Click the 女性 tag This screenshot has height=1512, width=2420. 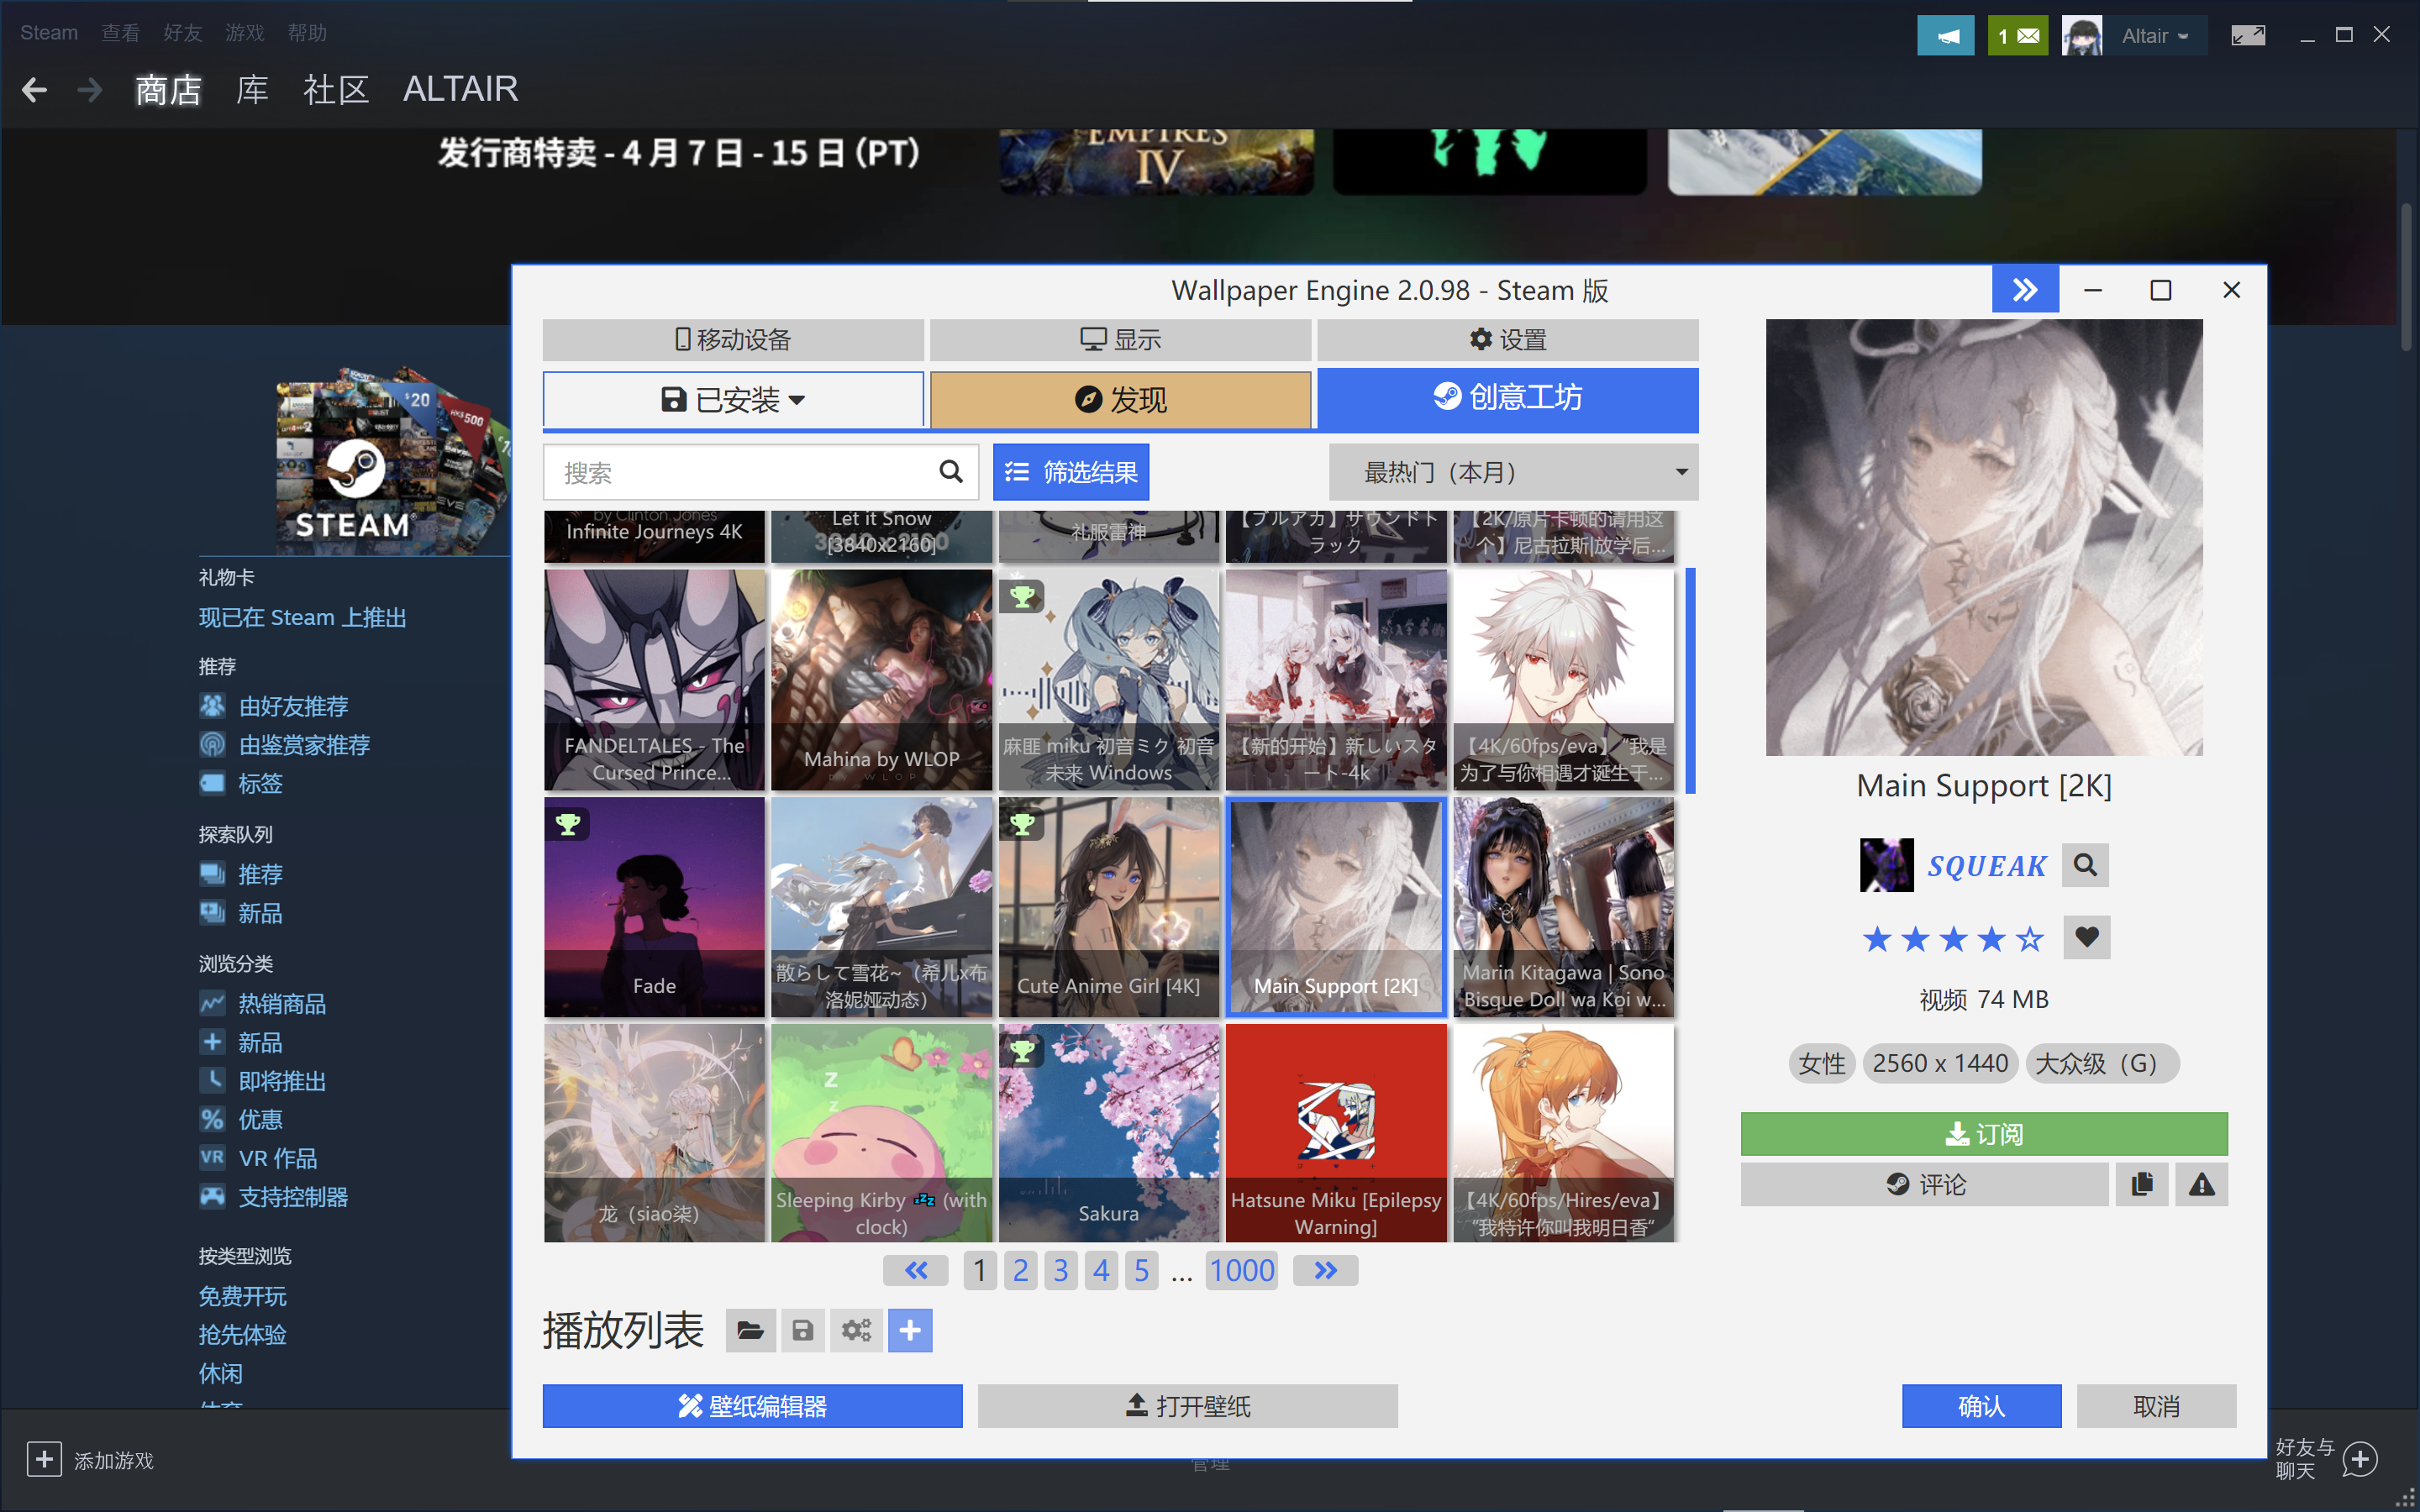point(1822,1063)
